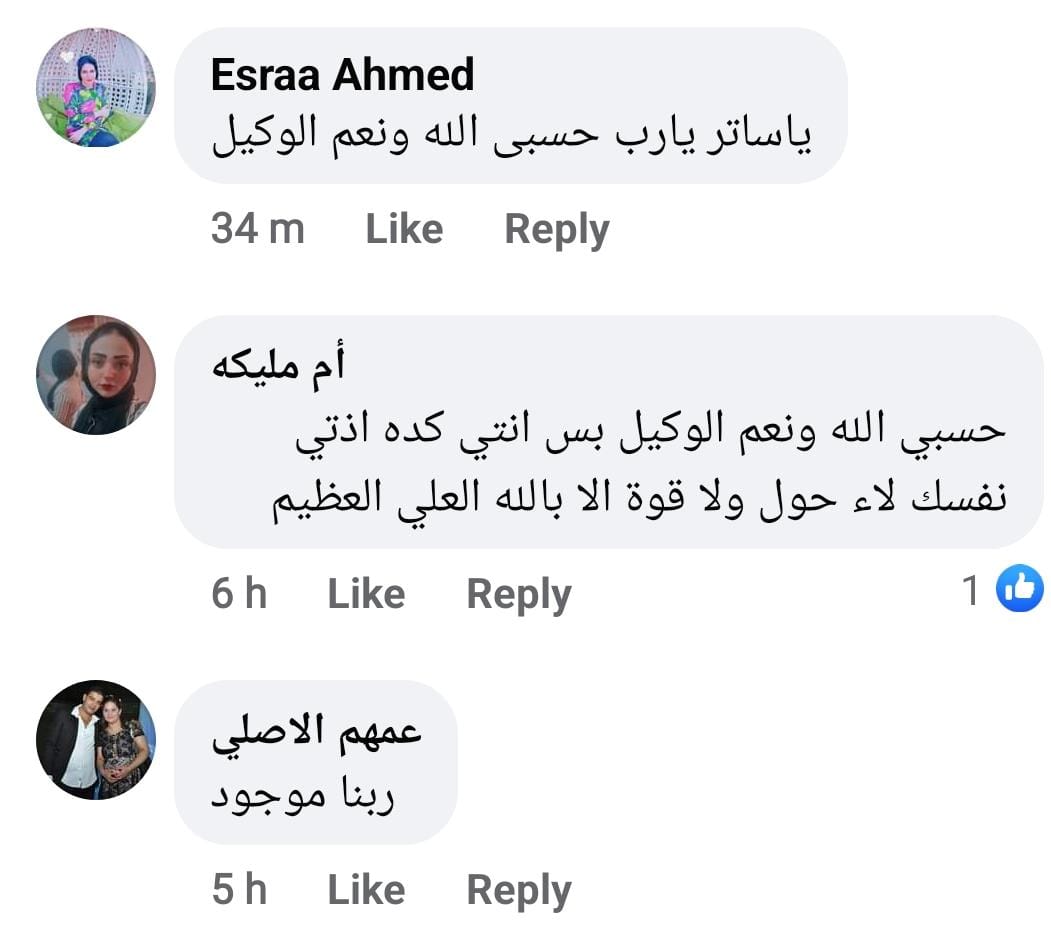Image resolution: width=1051 pixels, height=936 pixels.
Task: Reply to the comment by أم مليكه
Action: [518, 594]
